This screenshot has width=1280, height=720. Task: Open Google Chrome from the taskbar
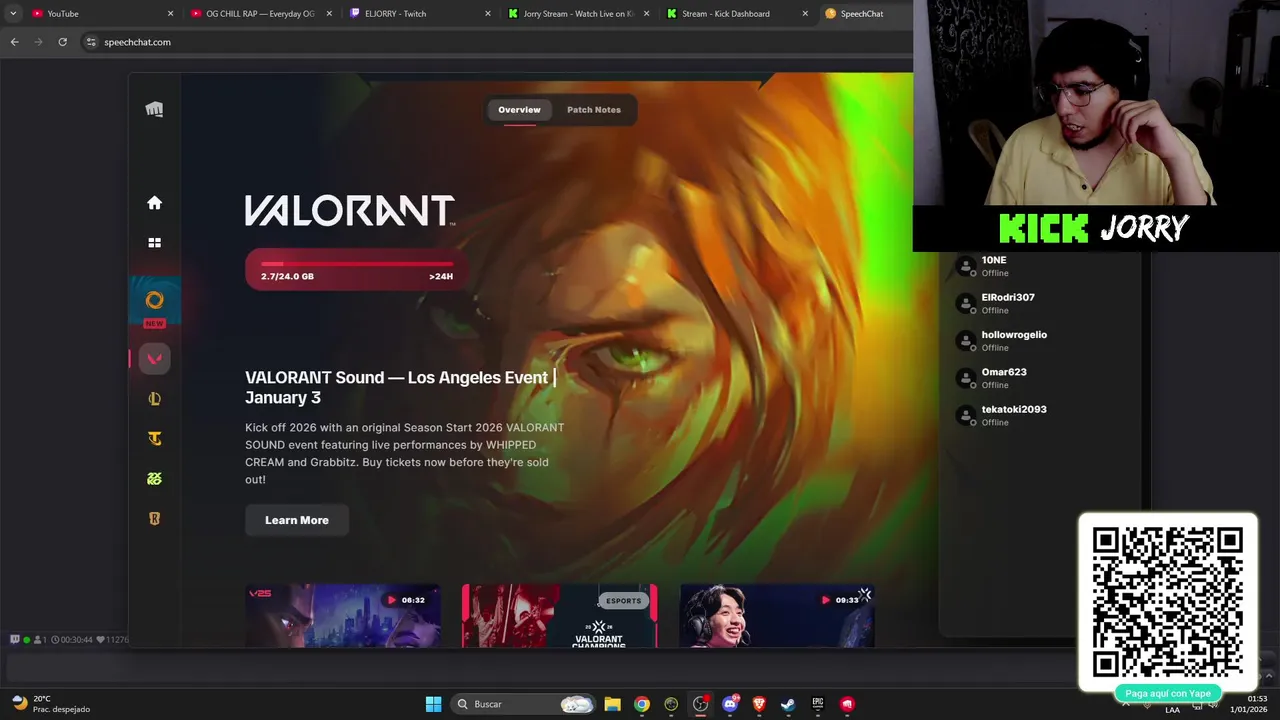642,704
